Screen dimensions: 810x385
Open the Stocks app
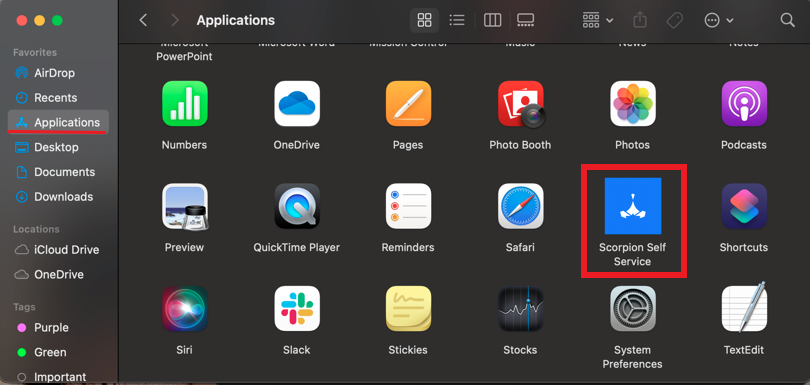point(520,309)
